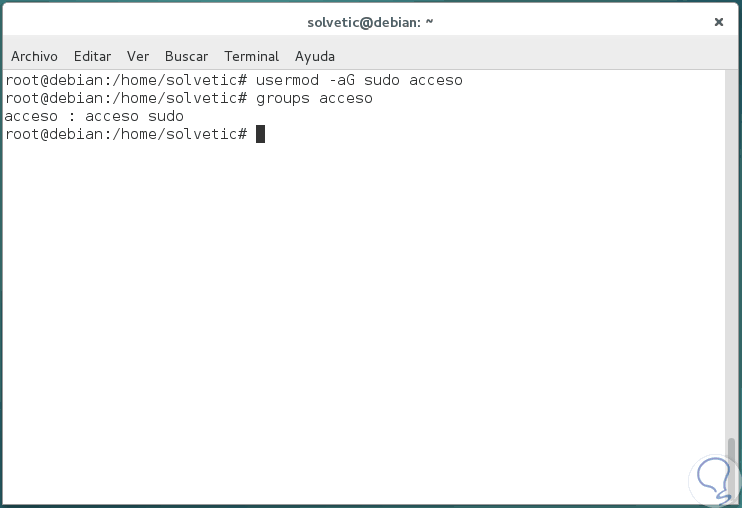Screen dimensions: 742x508
Task: Click the solvetic@debian window title
Action: click(370, 21)
